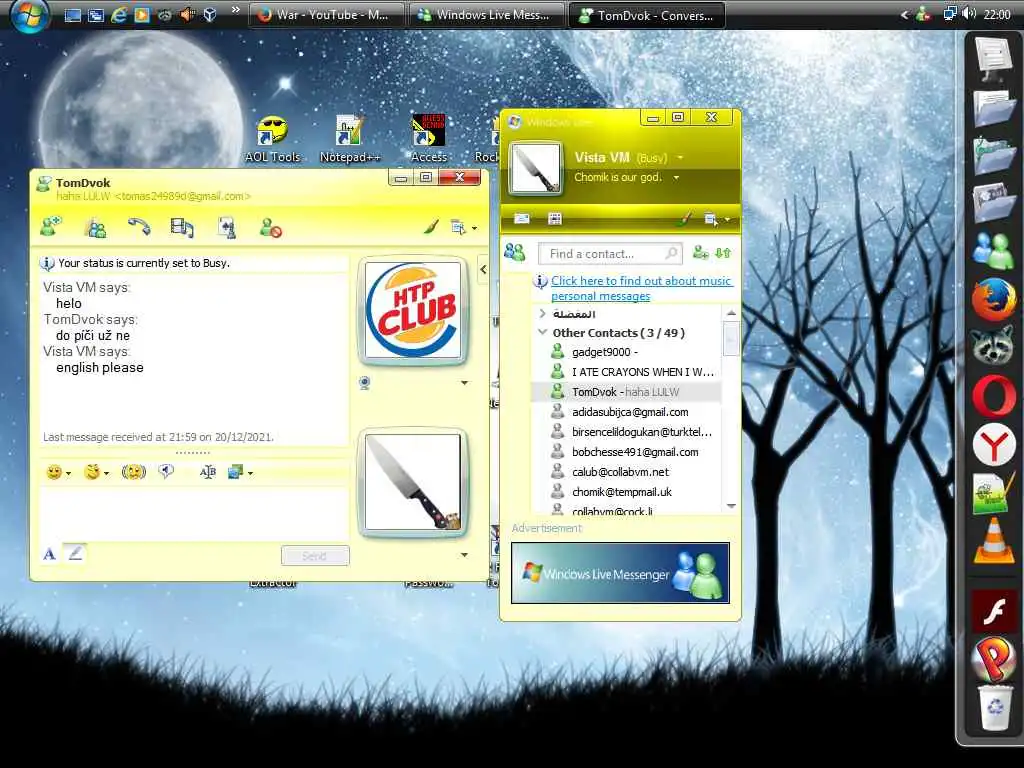1024x768 pixels.
Task: Collapse the display picture side panel arrow
Action: pyautogui.click(x=483, y=269)
